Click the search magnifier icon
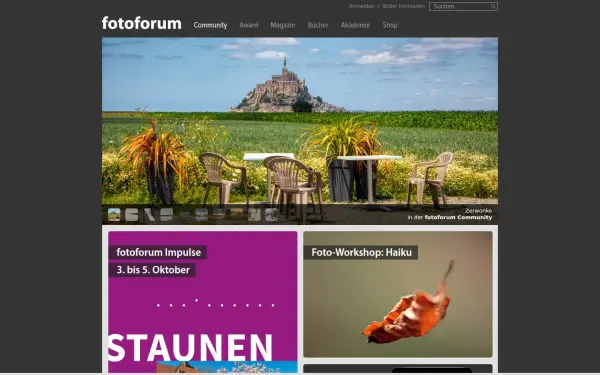 click(493, 6)
